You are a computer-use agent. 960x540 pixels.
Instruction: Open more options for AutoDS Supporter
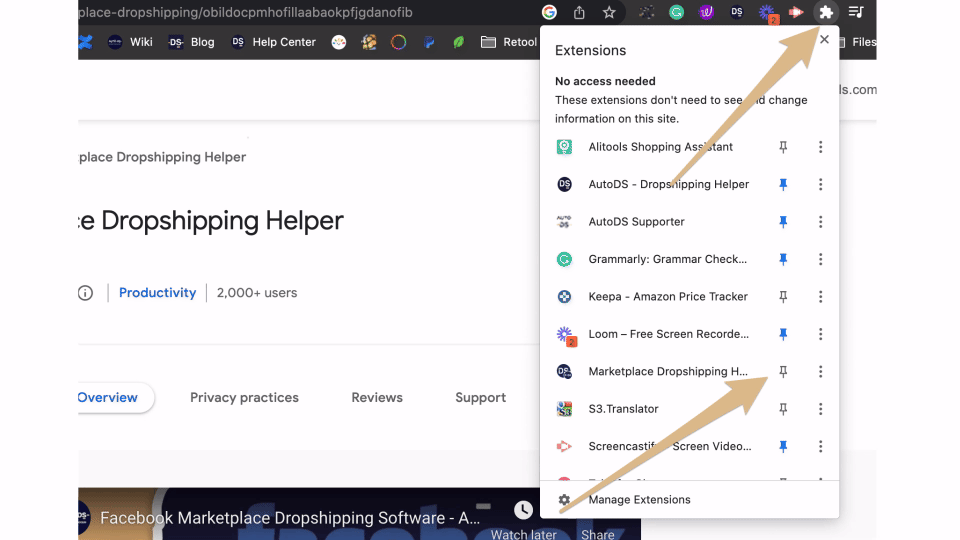pos(820,222)
